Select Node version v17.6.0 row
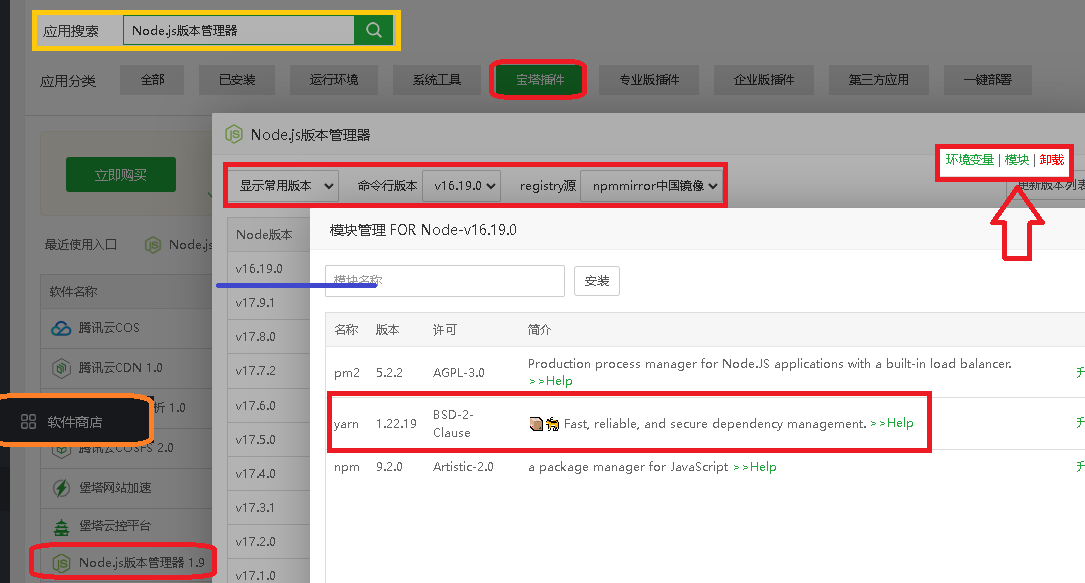 click(x=269, y=405)
